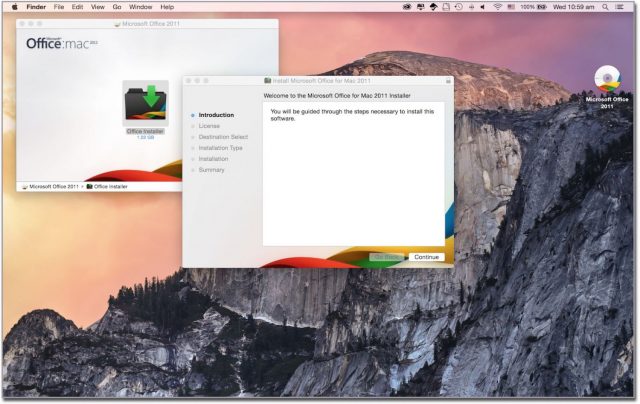Click the Creative Cloud menu bar icon

[407, 7]
